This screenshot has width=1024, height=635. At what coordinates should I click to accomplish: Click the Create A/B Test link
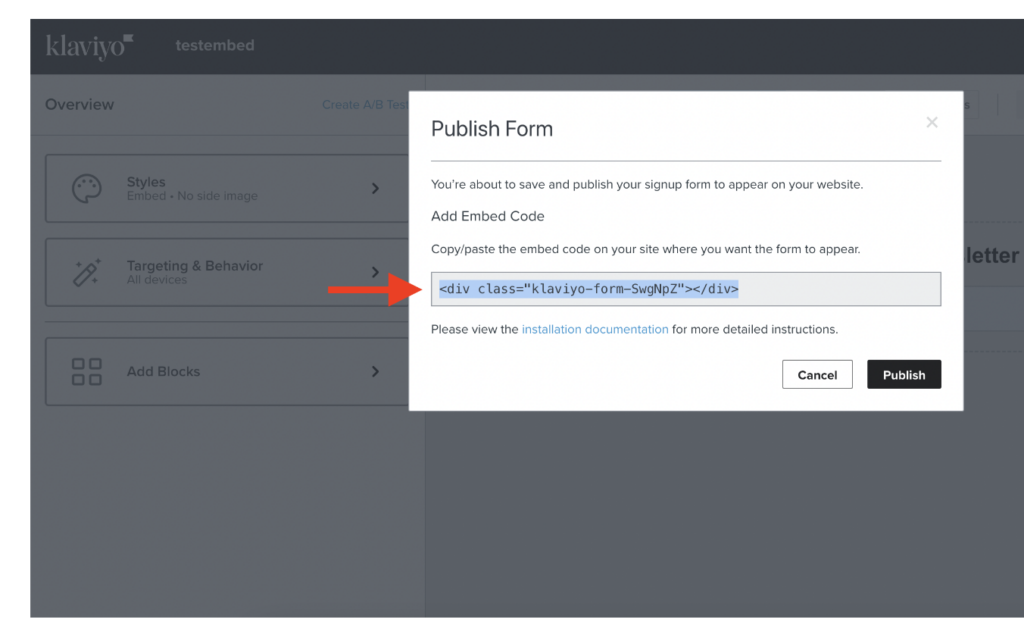pyautogui.click(x=365, y=105)
